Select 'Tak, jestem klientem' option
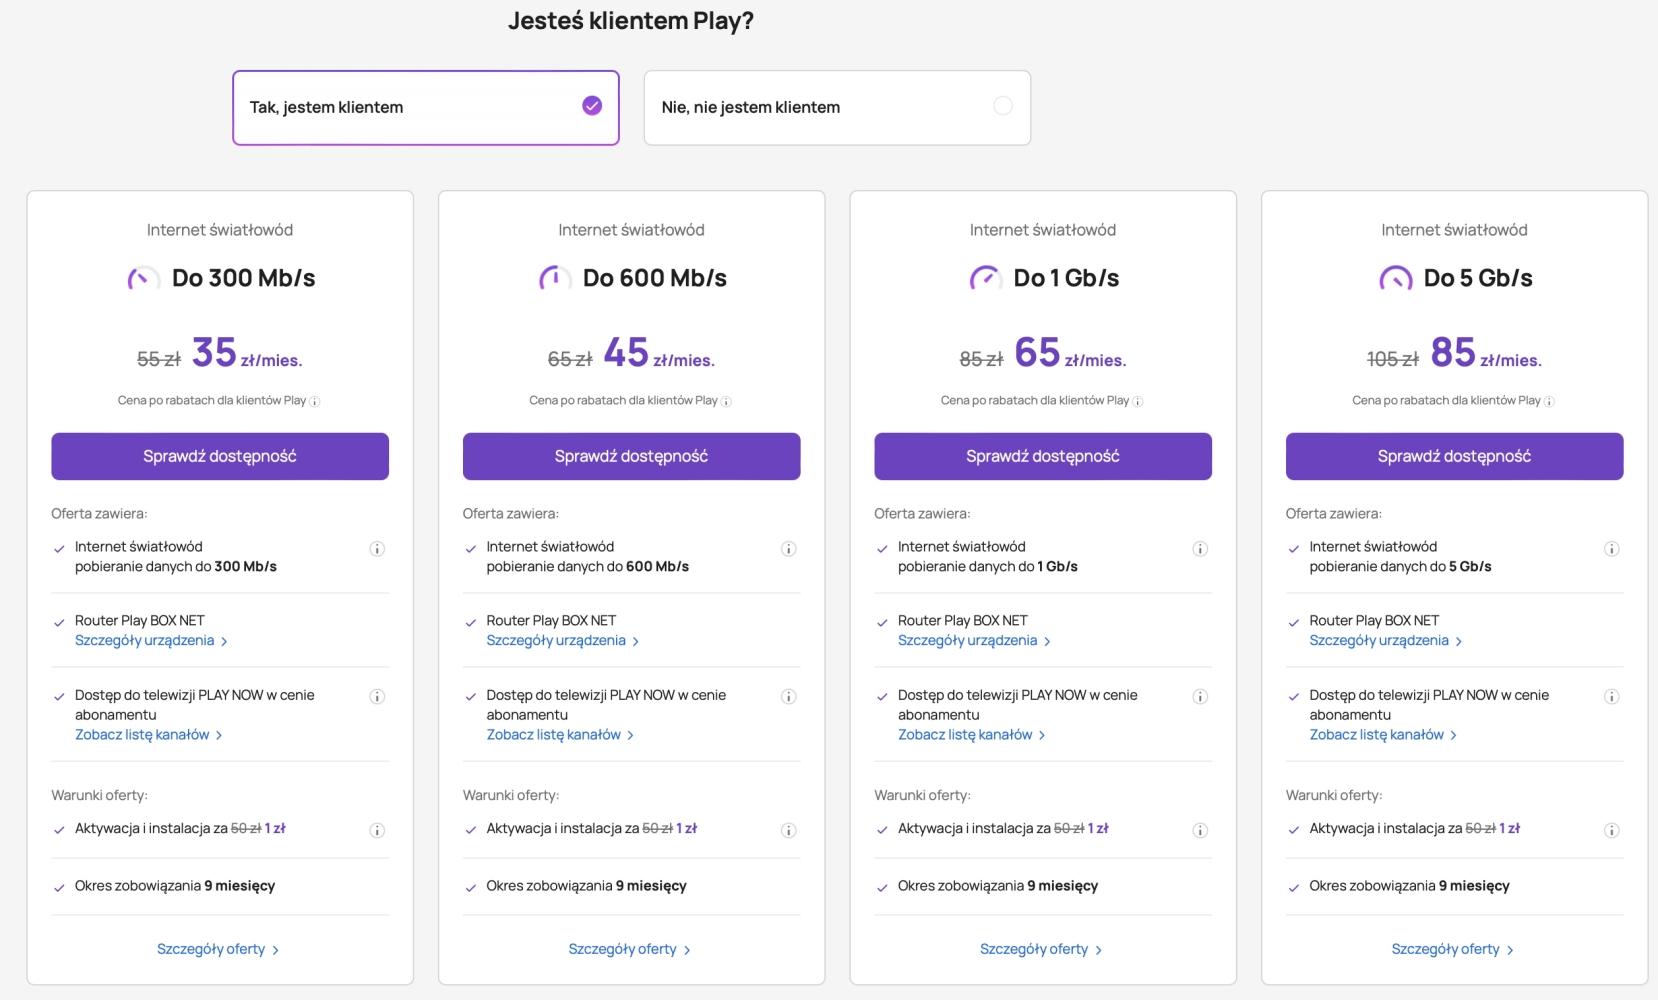The width and height of the screenshot is (1658, 1000). coord(426,108)
